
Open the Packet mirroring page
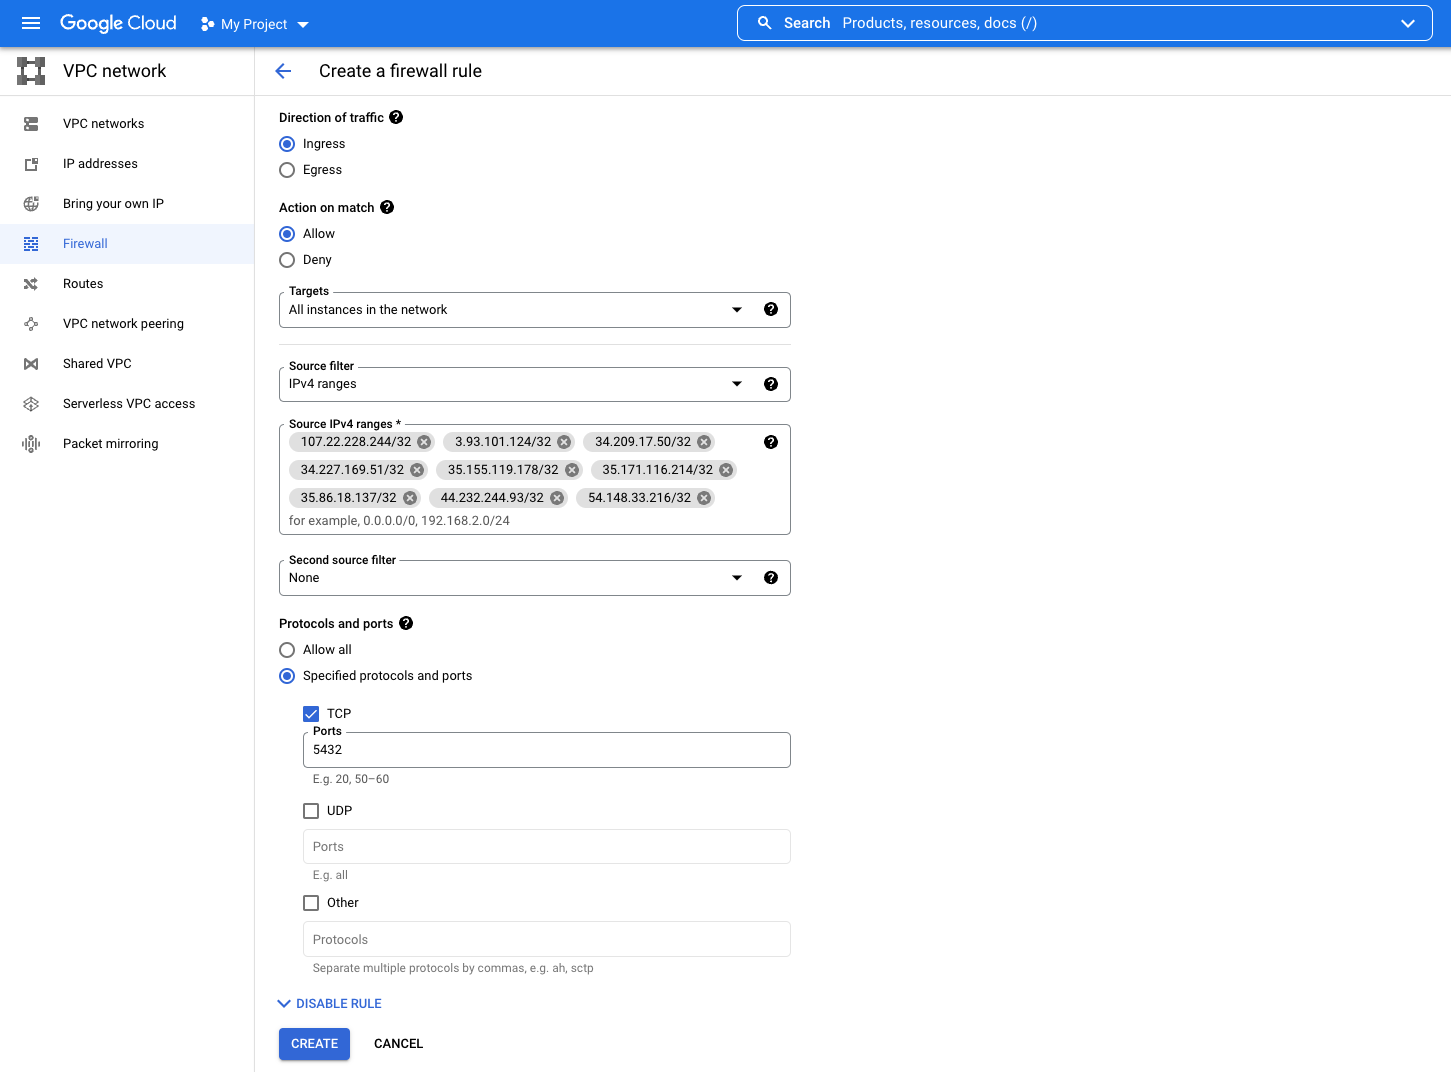click(x=110, y=443)
